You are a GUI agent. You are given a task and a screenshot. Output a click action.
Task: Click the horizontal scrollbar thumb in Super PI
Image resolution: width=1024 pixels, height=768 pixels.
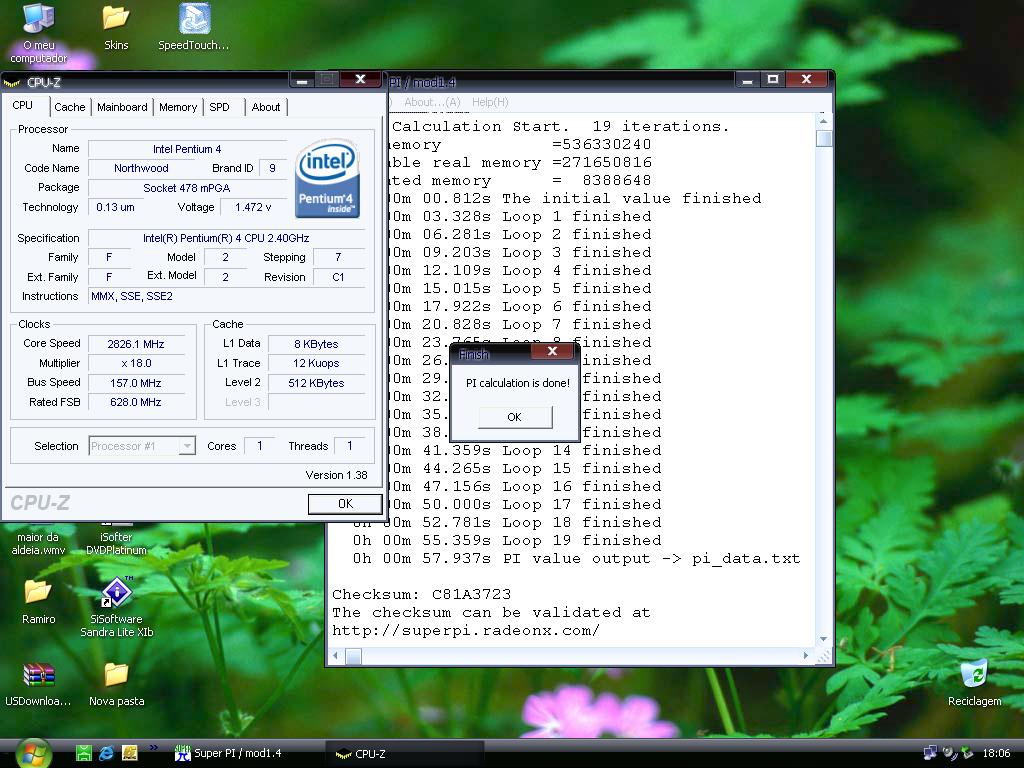point(353,656)
